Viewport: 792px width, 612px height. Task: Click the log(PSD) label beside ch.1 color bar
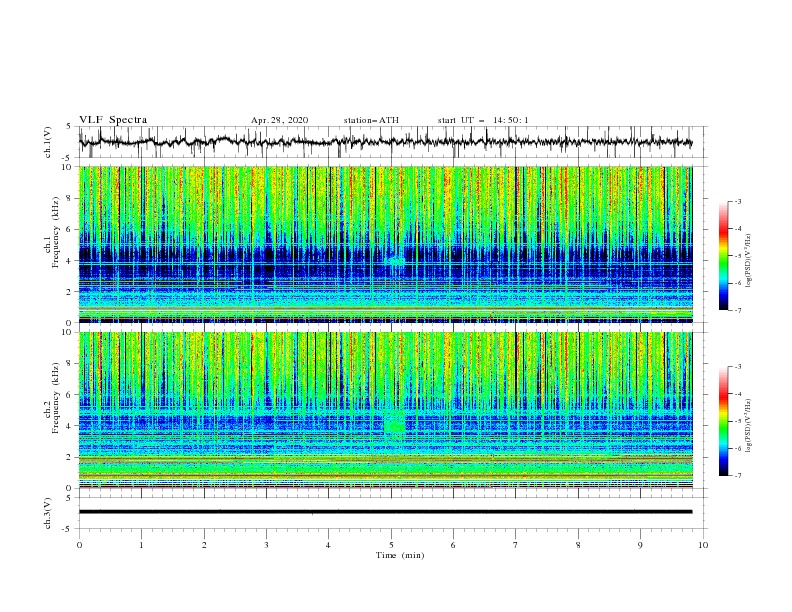point(748,260)
